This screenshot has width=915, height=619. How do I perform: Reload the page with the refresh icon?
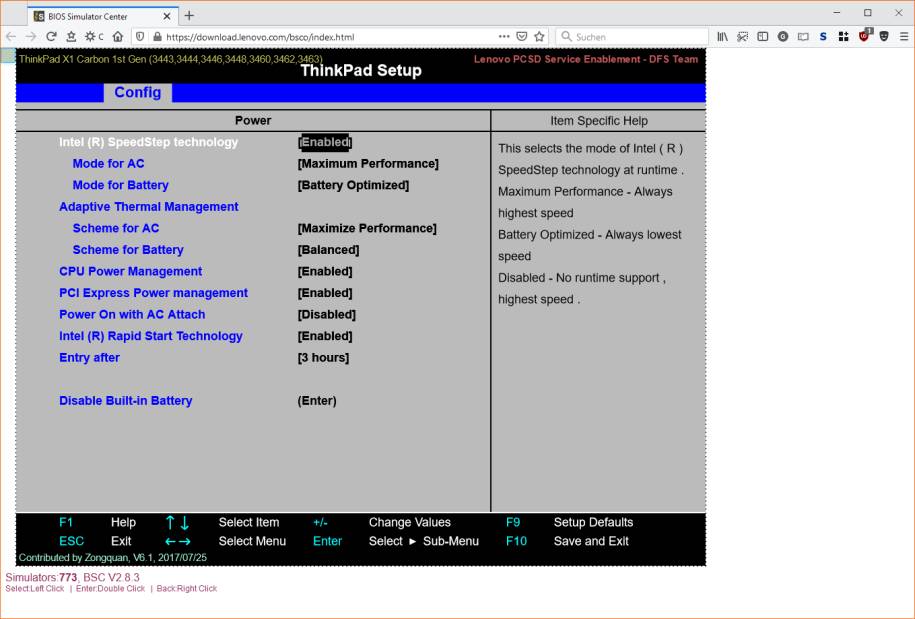point(50,36)
